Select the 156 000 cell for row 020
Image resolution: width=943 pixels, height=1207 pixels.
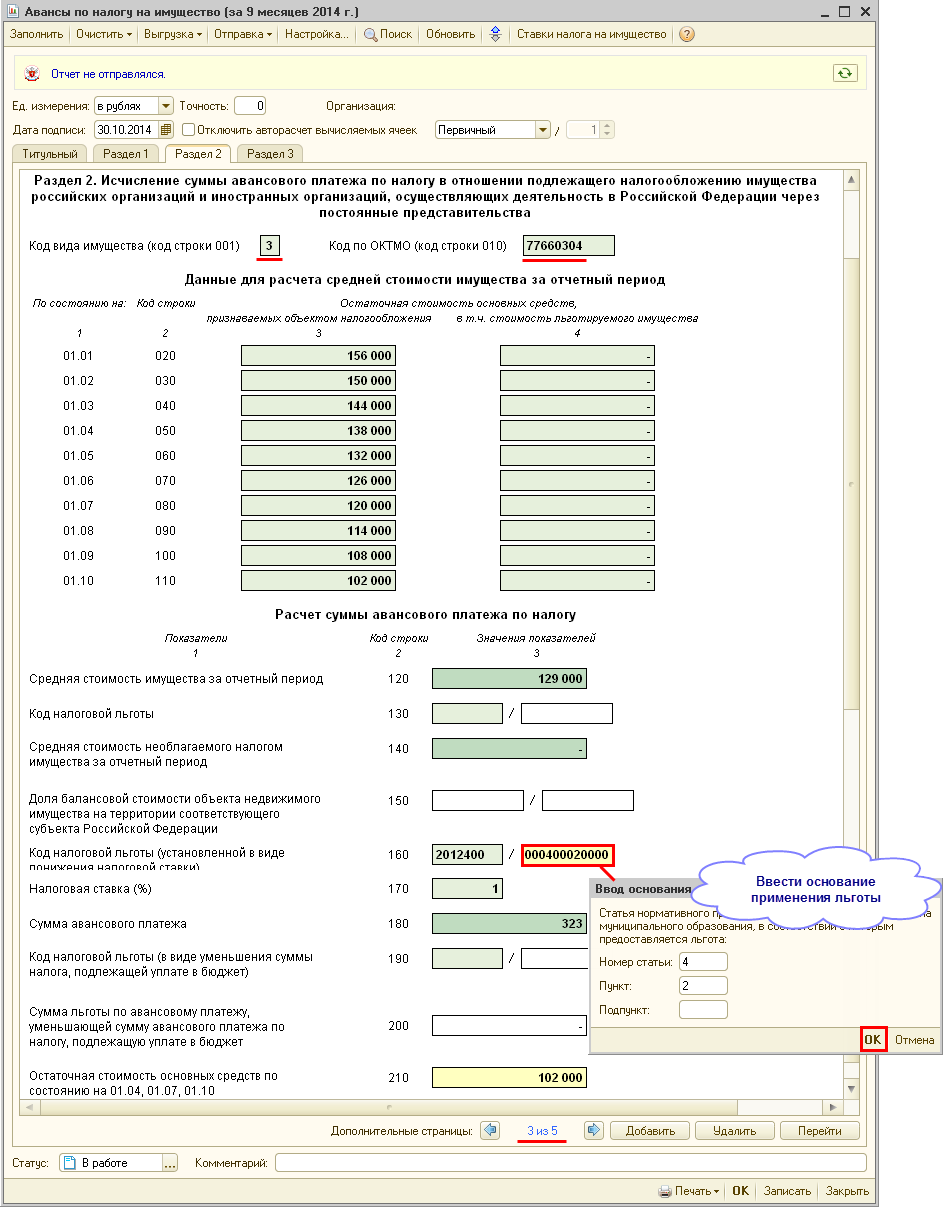pos(318,356)
